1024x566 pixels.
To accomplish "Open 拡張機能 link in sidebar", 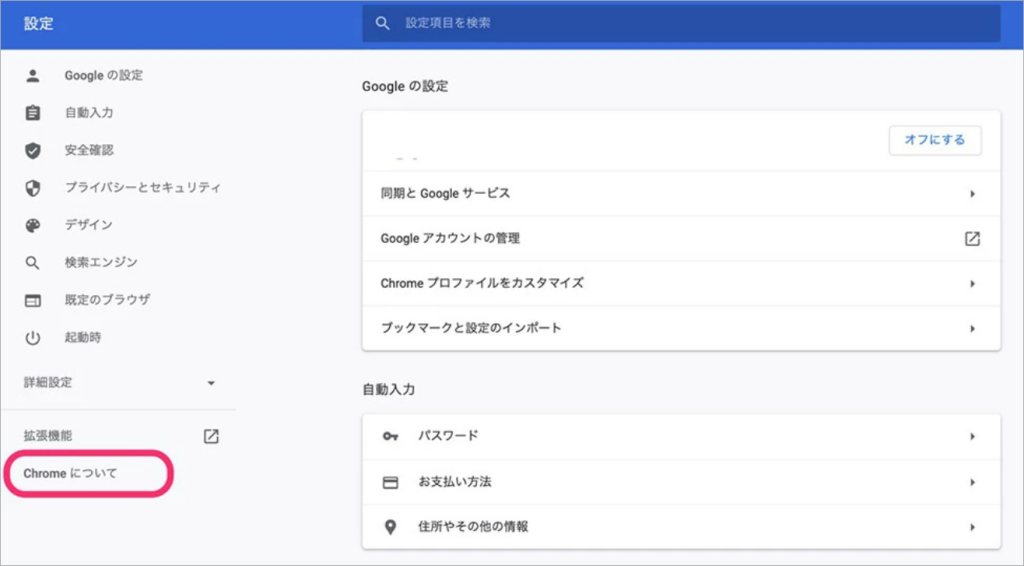I will pyautogui.click(x=48, y=436).
